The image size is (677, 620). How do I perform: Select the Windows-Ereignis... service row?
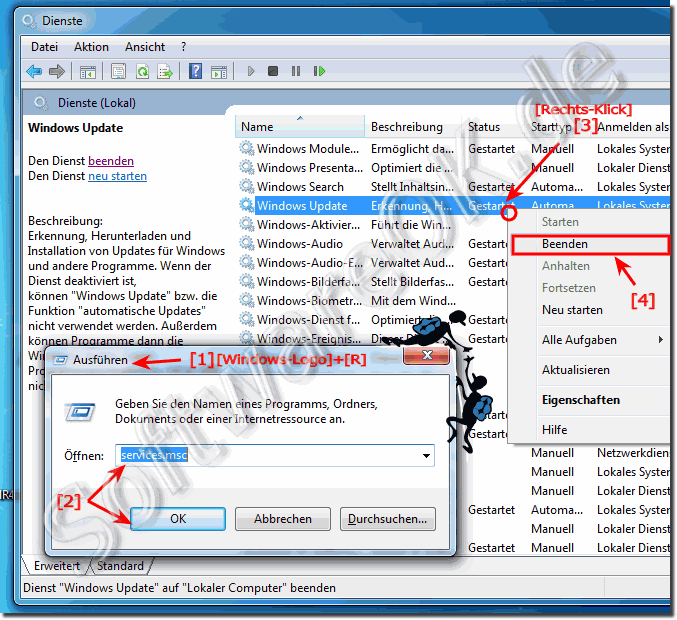(373, 339)
